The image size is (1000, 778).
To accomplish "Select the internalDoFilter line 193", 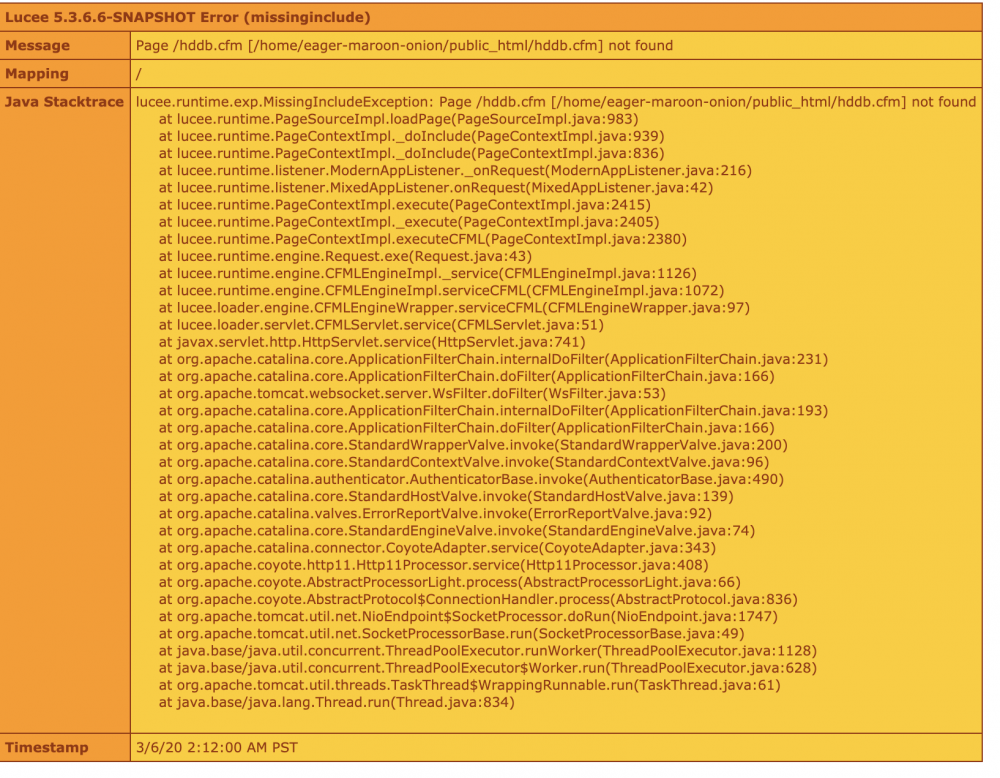I will (x=493, y=411).
